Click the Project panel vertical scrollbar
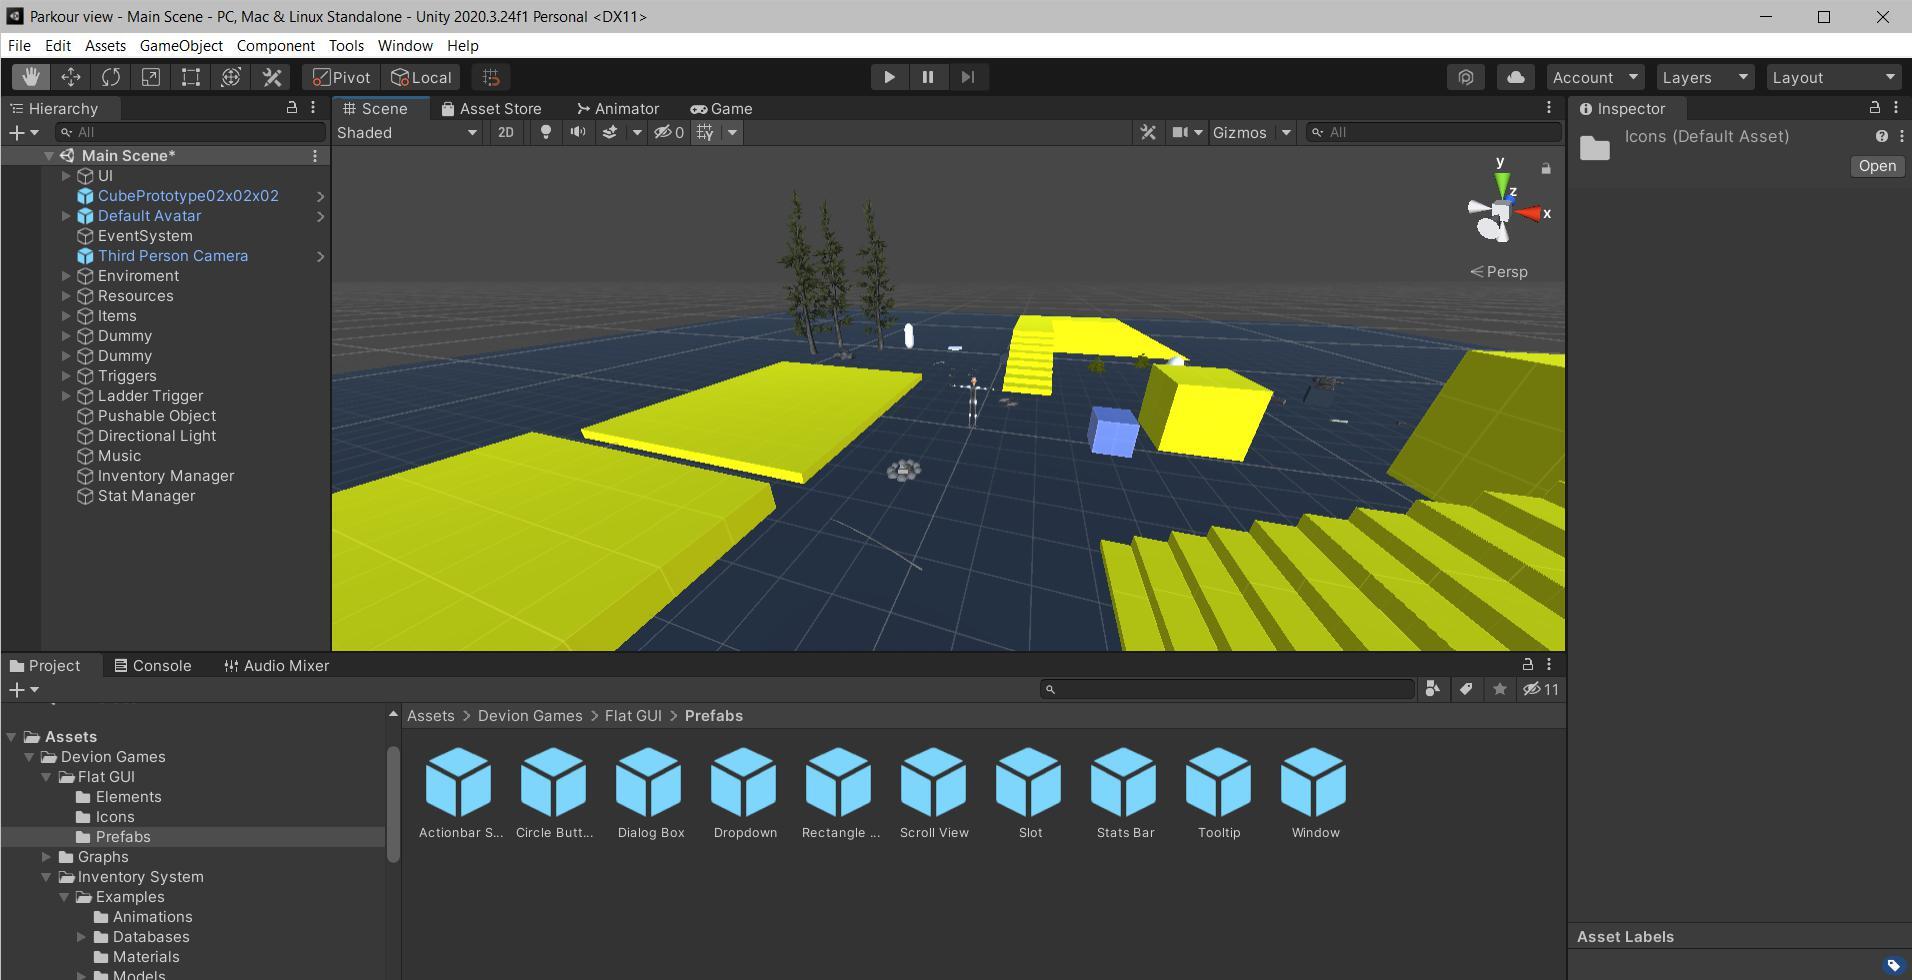 tap(393, 804)
